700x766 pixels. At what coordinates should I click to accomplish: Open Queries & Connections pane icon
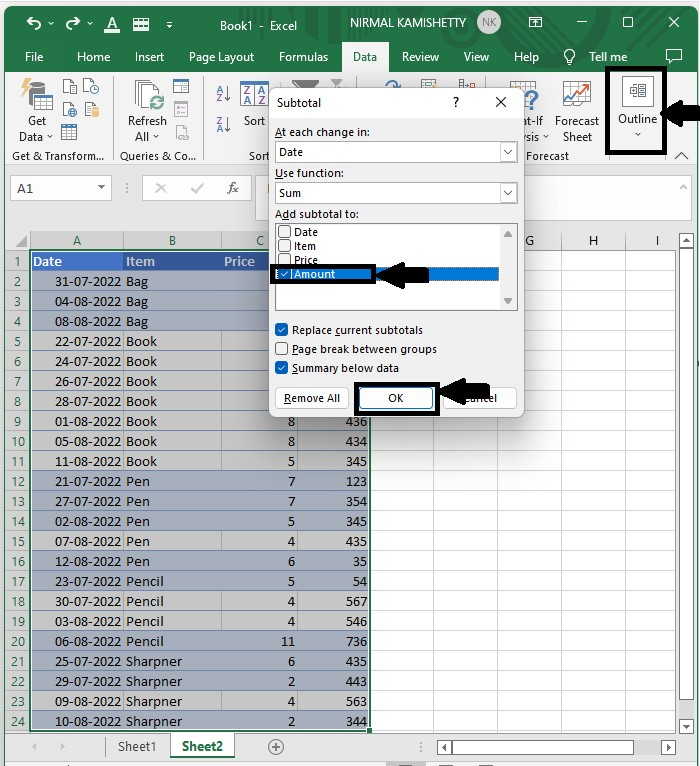click(x=181, y=86)
